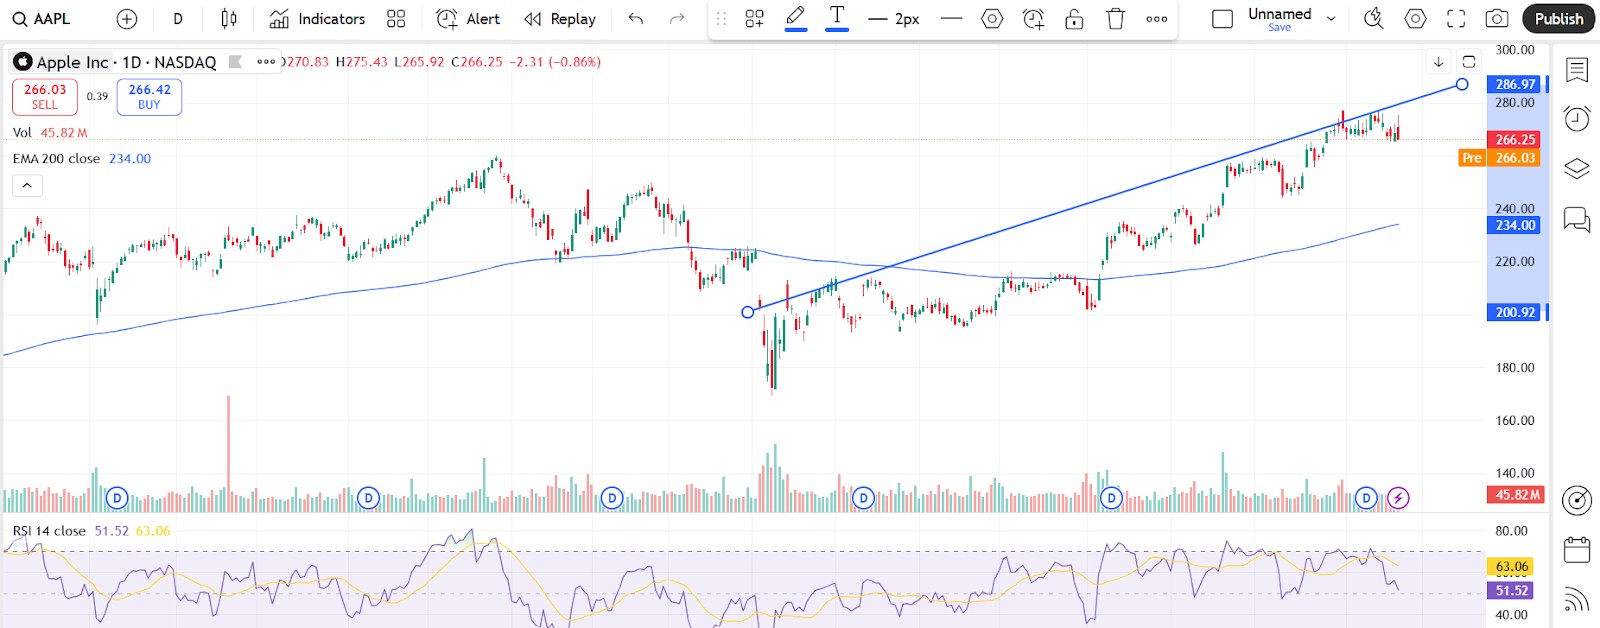Click the compare or add symbol plus icon
This screenshot has width=1600, height=628.
tap(127, 19)
